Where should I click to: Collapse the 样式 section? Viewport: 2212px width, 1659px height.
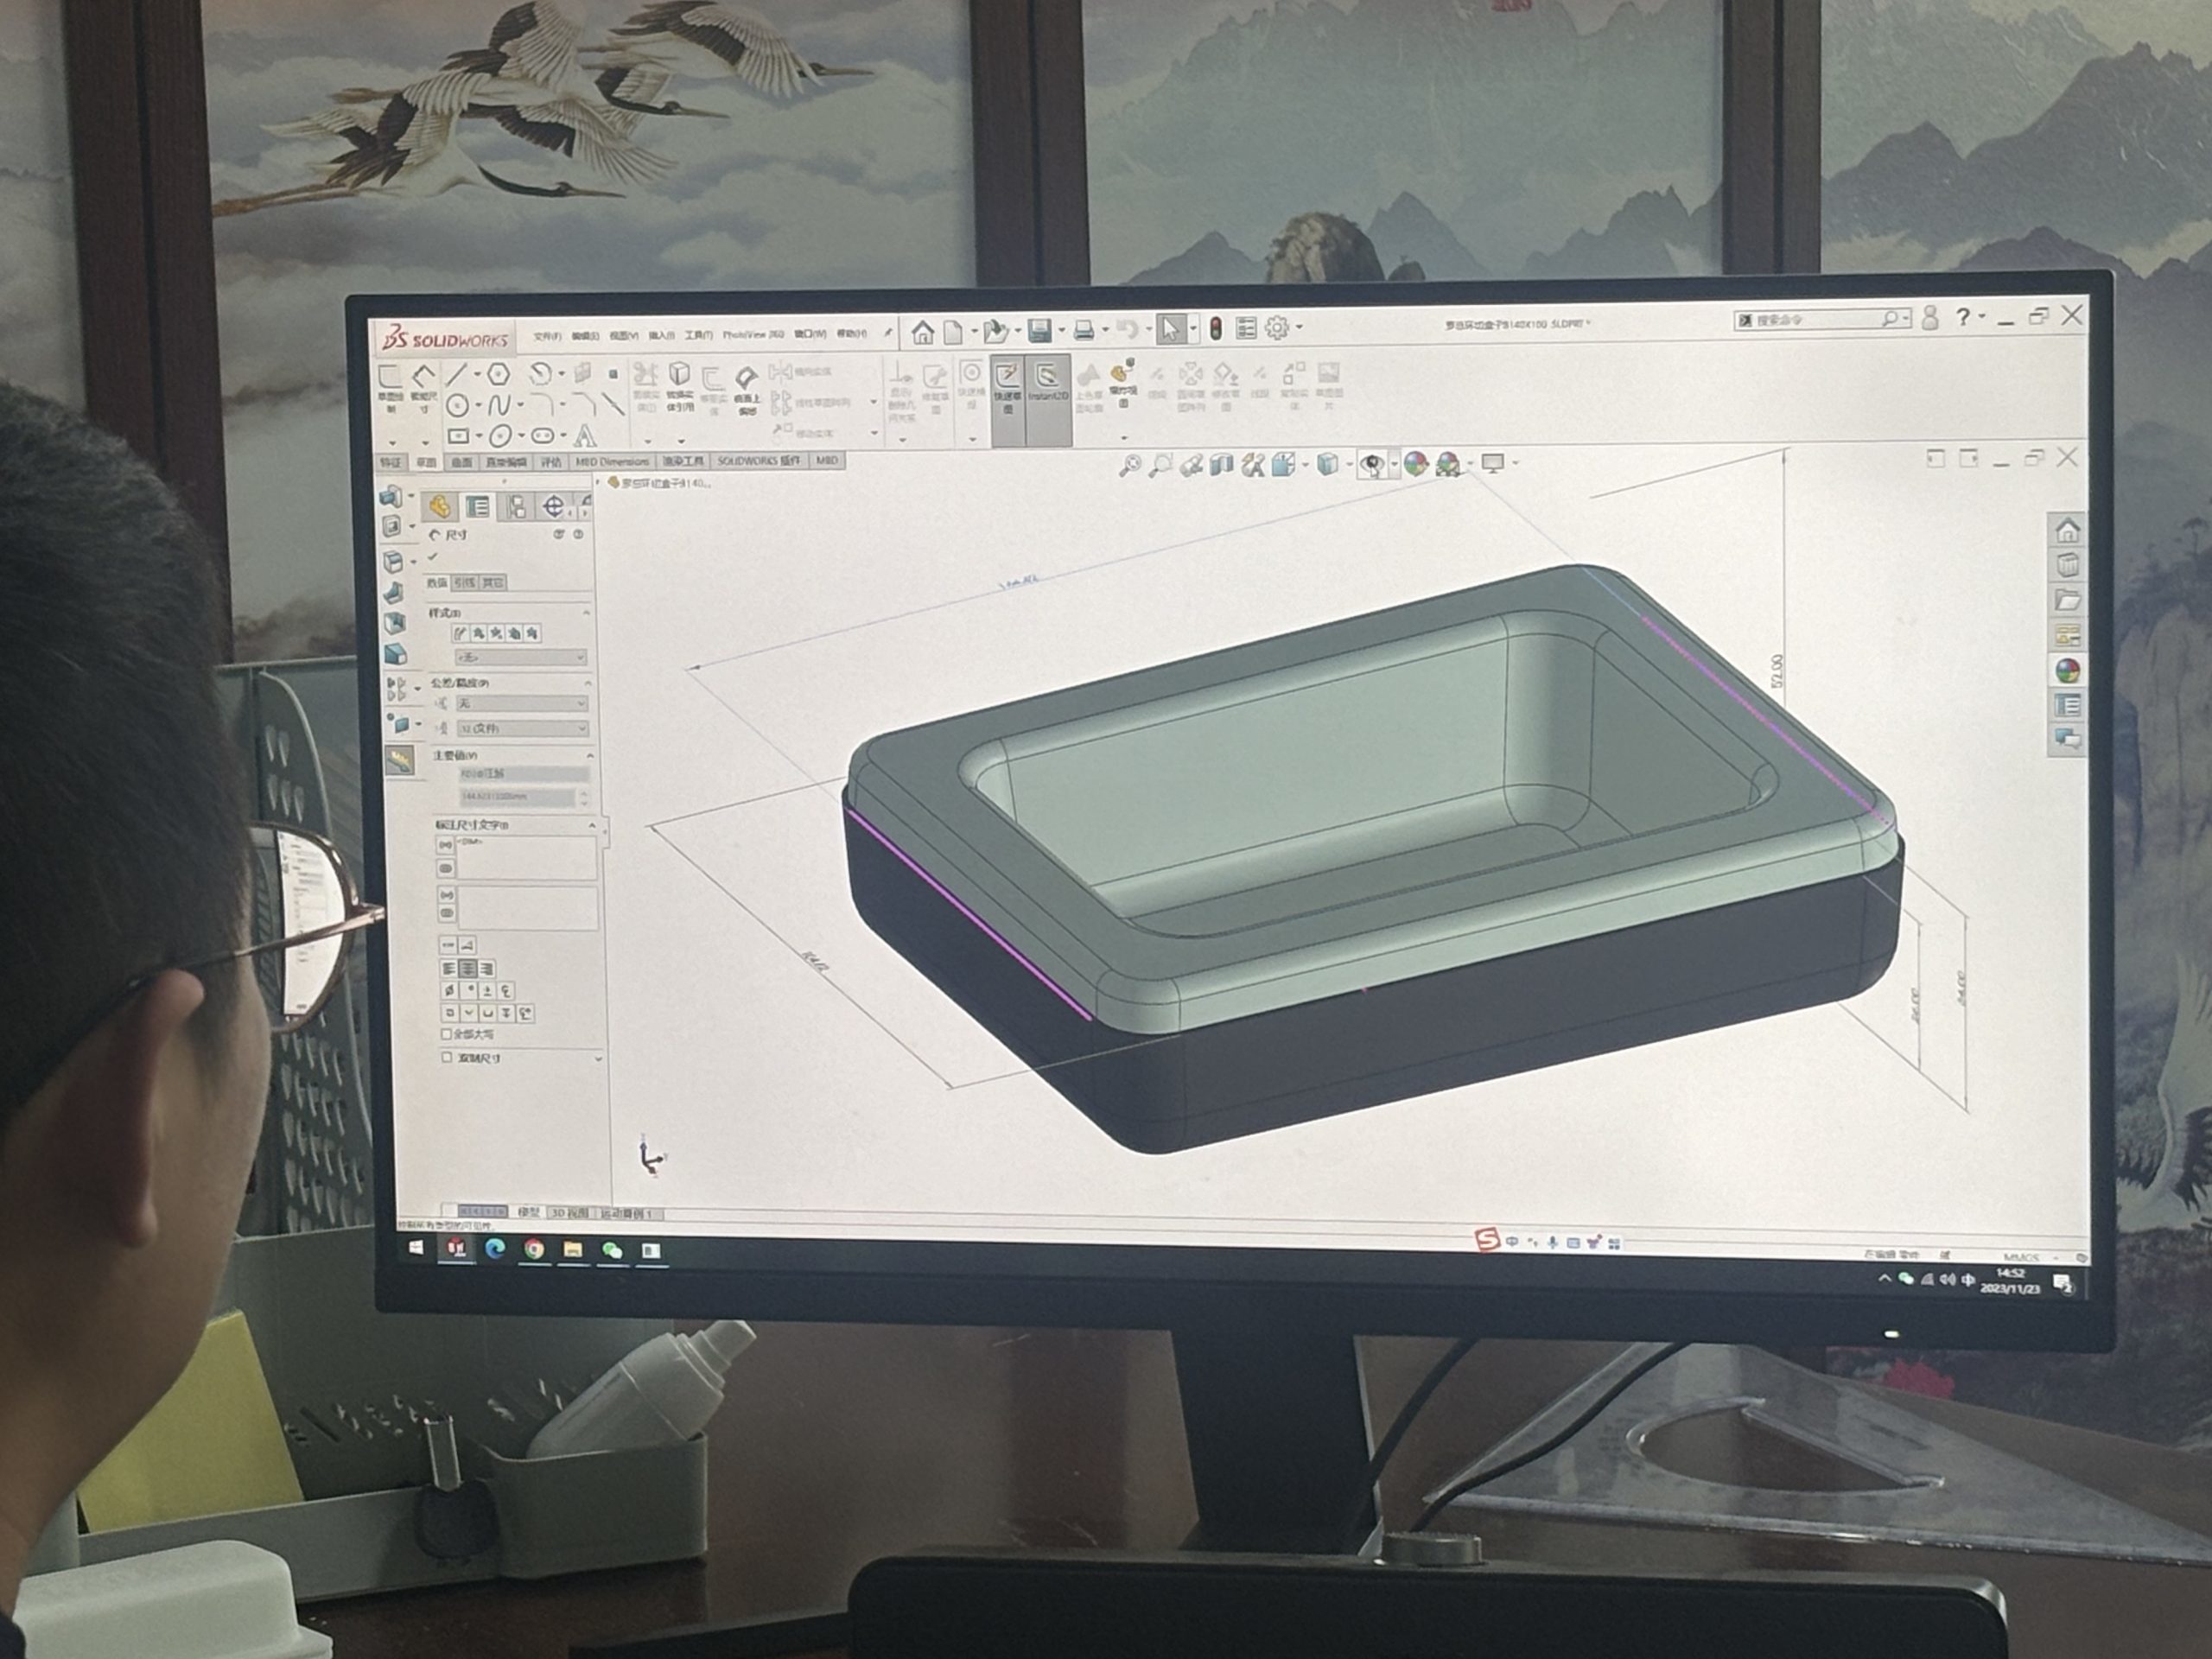pyautogui.click(x=586, y=613)
